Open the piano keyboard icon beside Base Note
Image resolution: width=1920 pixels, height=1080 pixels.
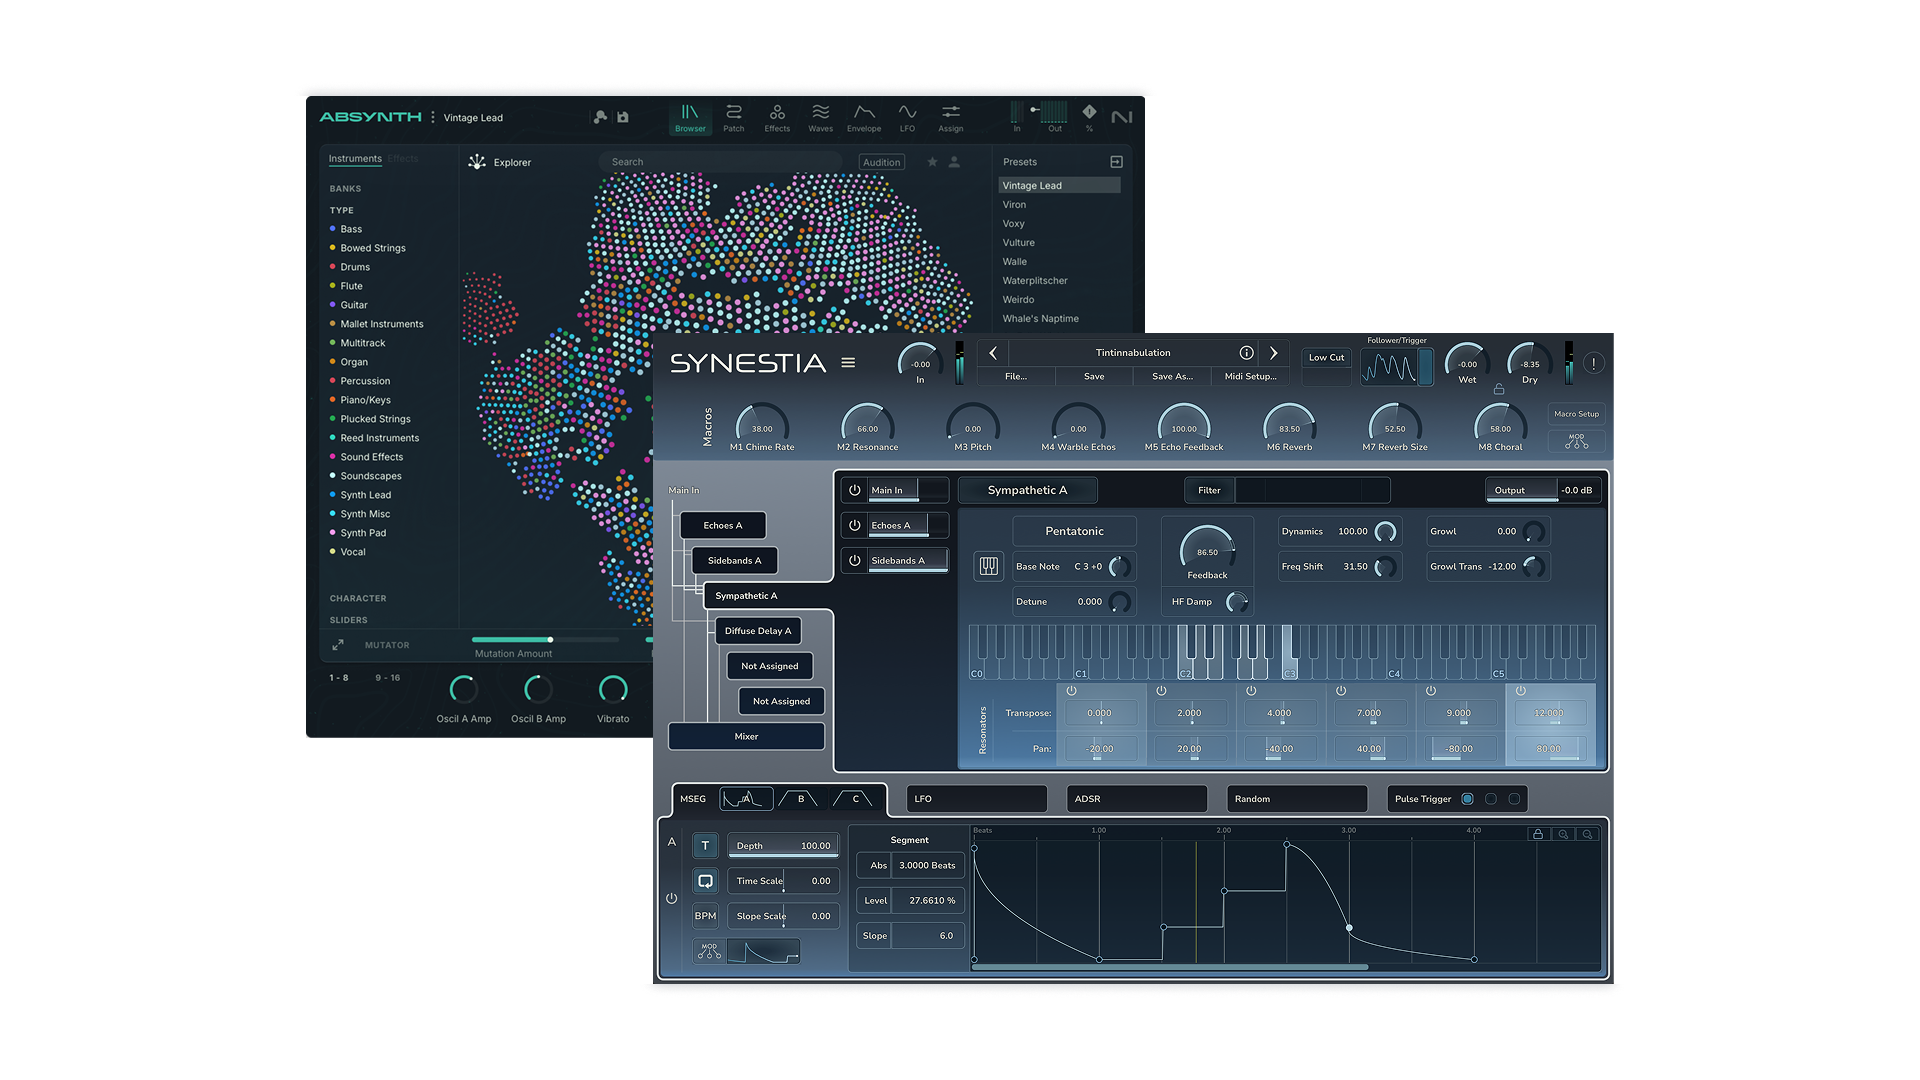point(988,566)
